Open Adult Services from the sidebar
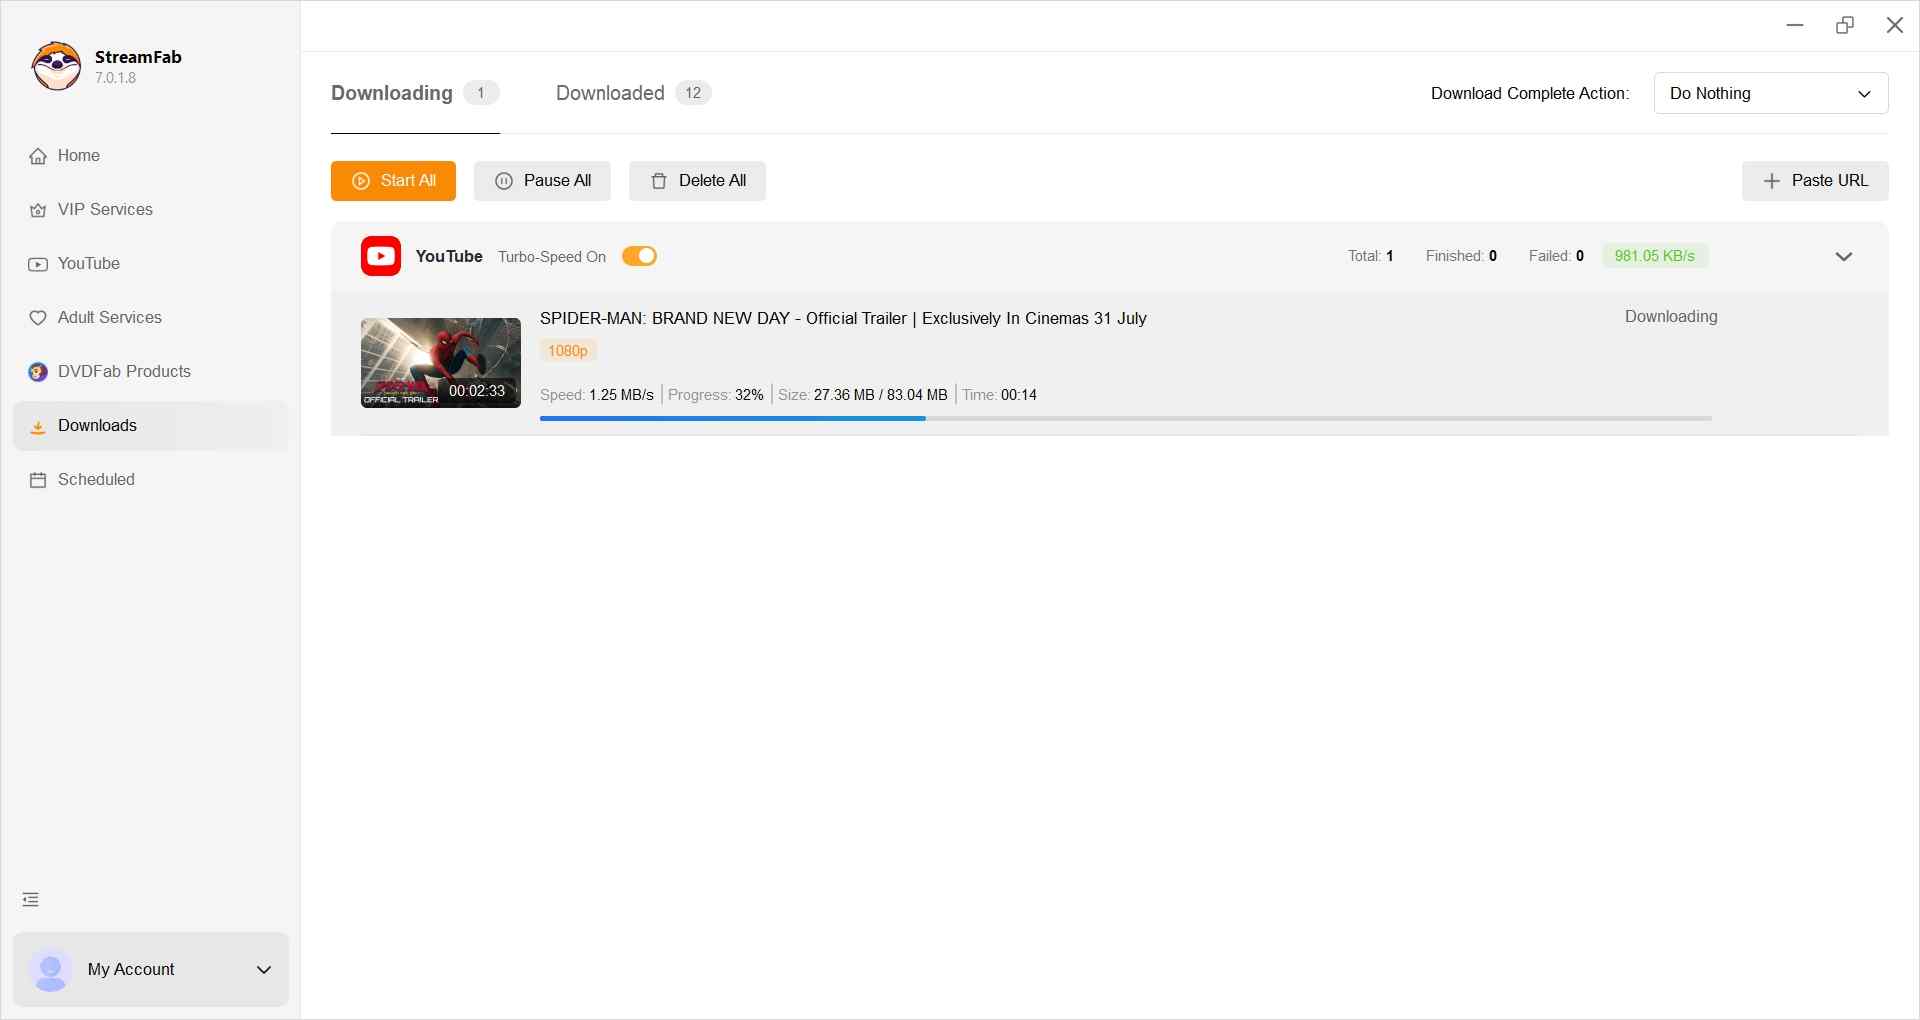This screenshot has width=1920, height=1020. pos(109,317)
